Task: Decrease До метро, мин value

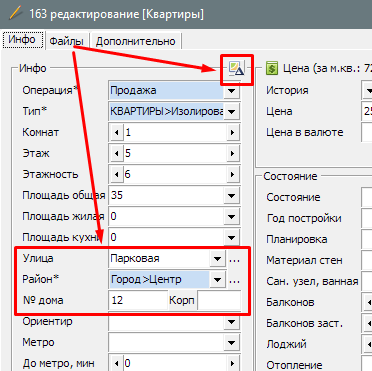Action: [x=117, y=364]
